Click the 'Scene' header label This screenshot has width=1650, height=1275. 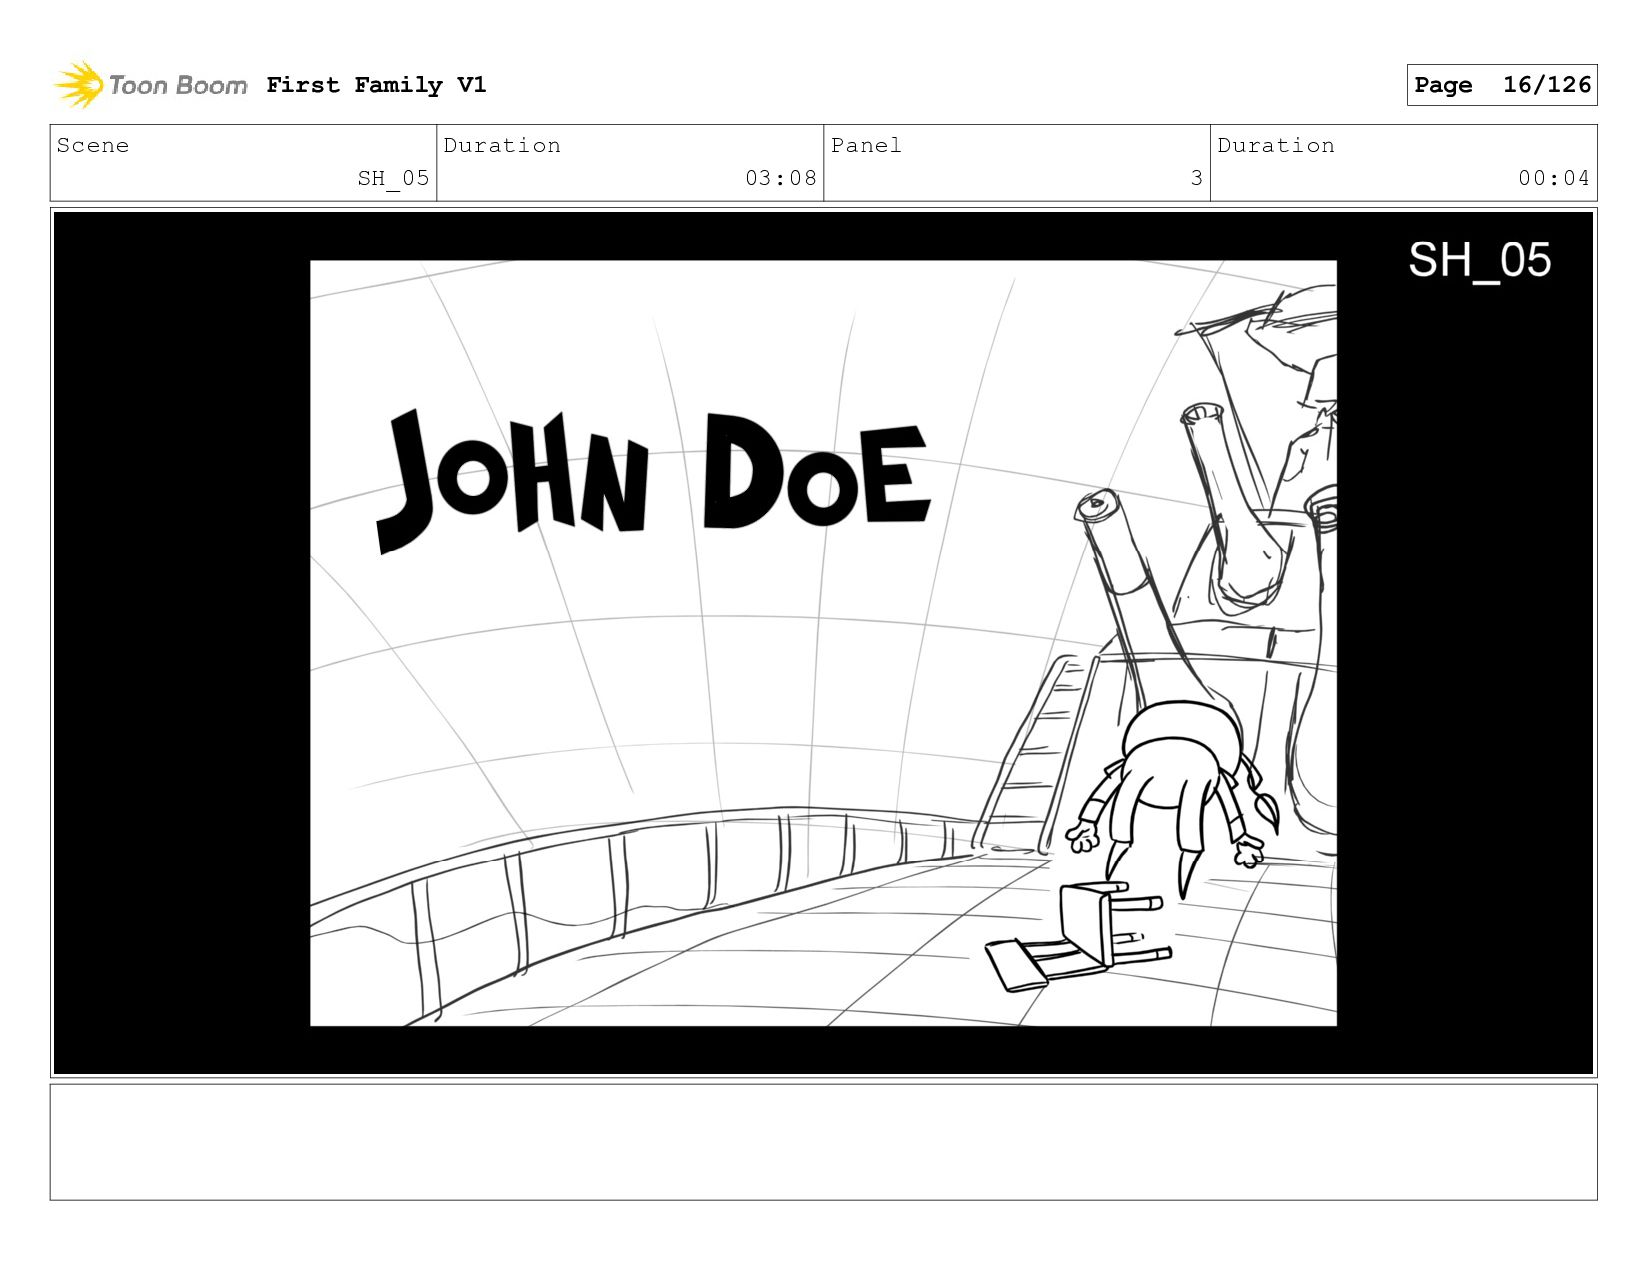click(x=93, y=145)
